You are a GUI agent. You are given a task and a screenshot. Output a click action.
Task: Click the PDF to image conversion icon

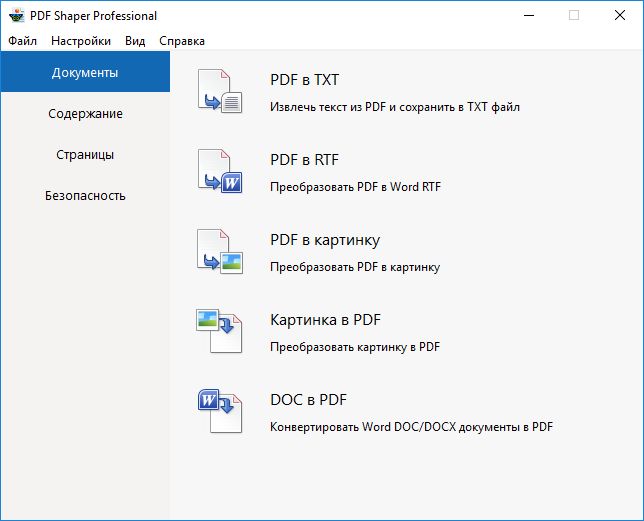coord(220,252)
